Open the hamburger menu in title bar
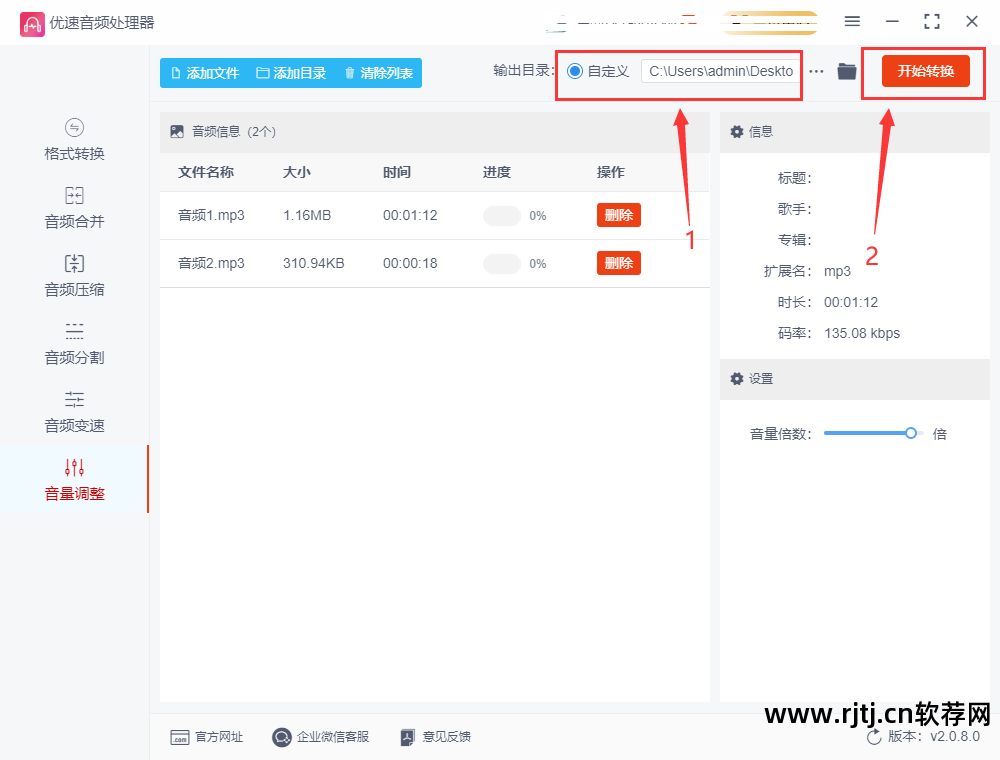 click(x=852, y=22)
